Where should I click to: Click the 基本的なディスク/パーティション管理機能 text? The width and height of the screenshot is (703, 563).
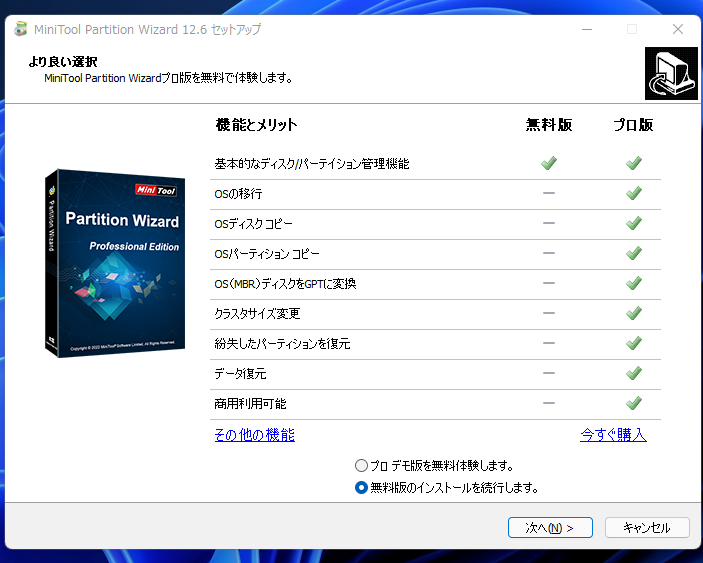click(x=312, y=164)
